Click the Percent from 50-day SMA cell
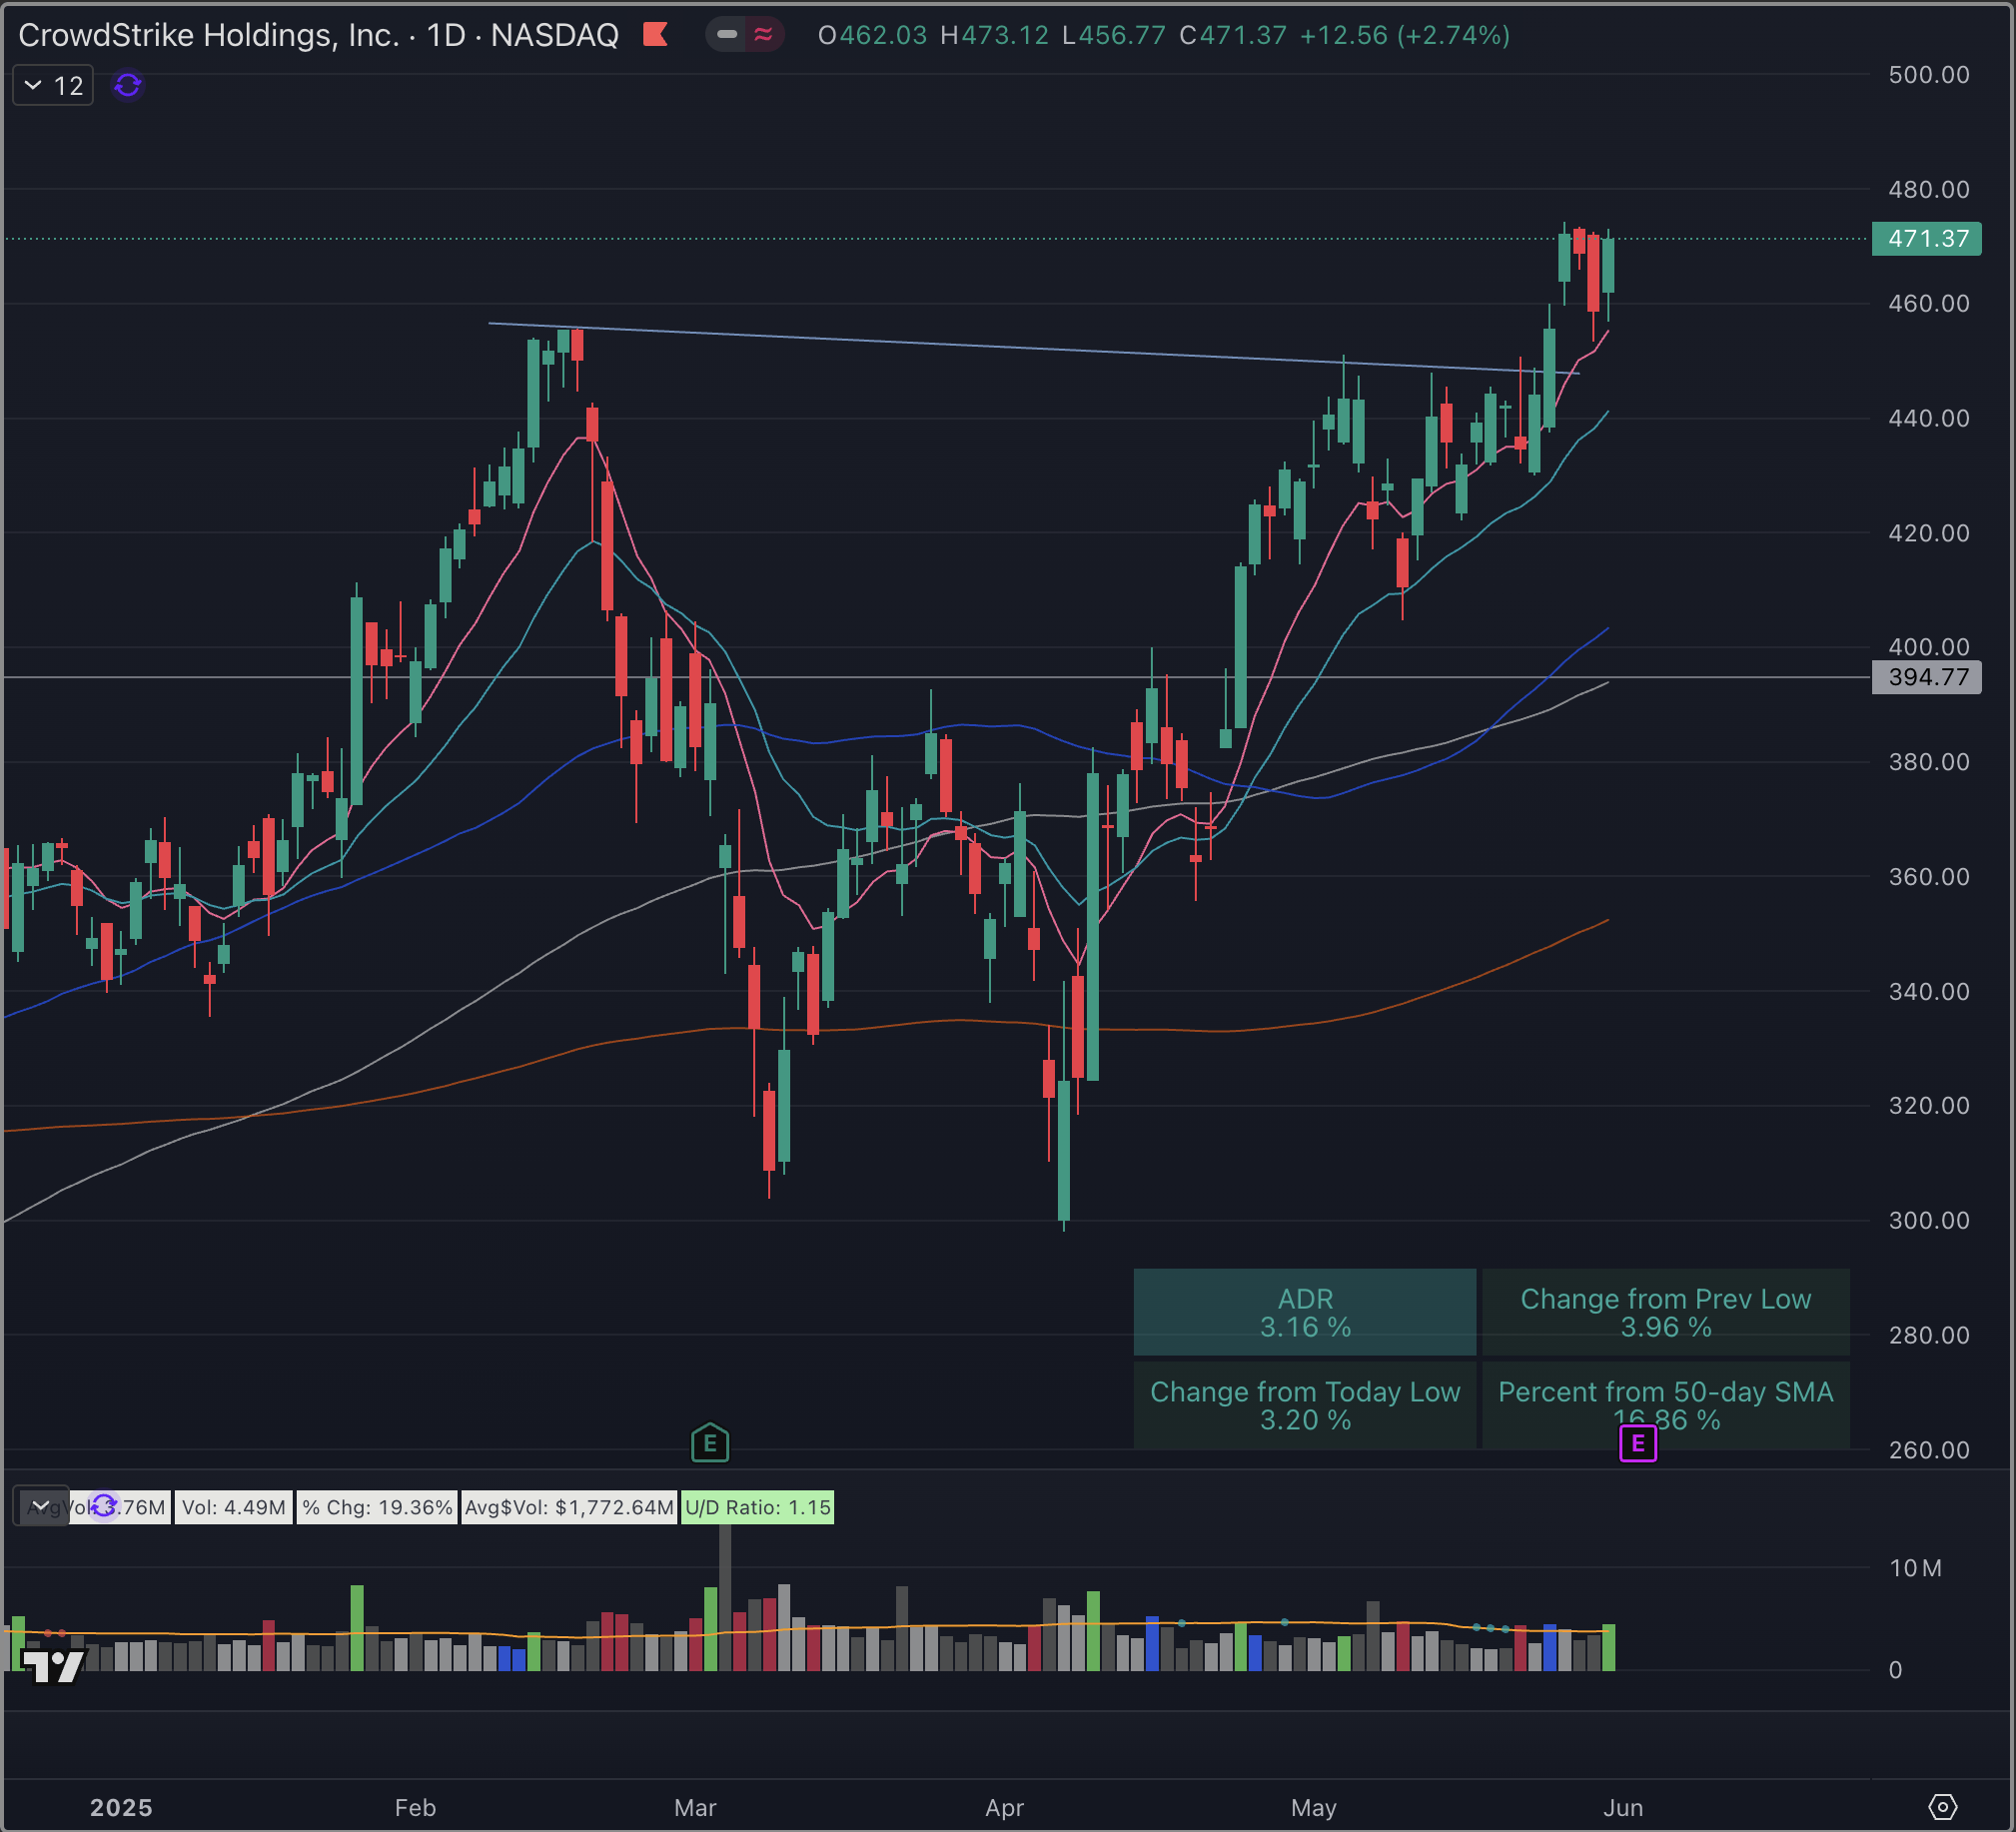The image size is (2016, 1832). tap(1664, 1405)
